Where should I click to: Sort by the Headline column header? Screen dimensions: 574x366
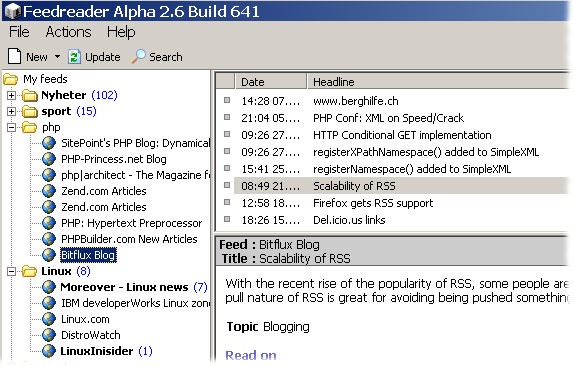point(439,82)
